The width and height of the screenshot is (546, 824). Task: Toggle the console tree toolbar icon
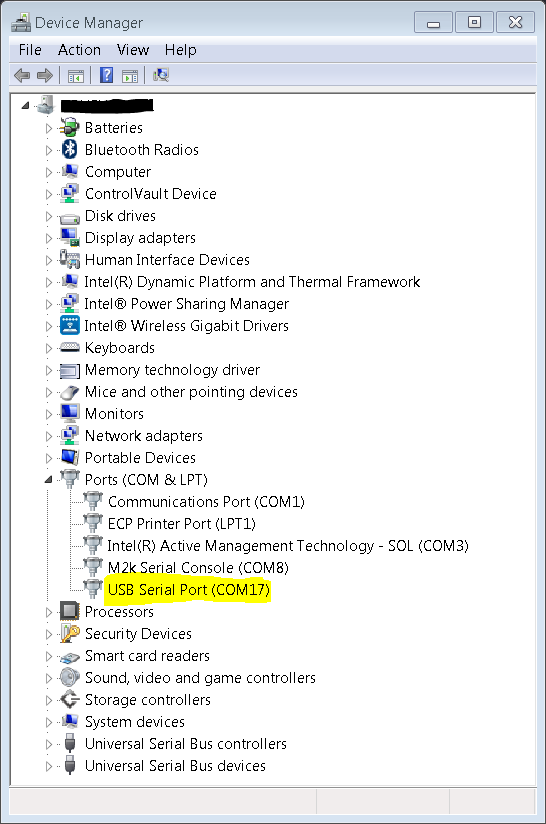coord(76,76)
